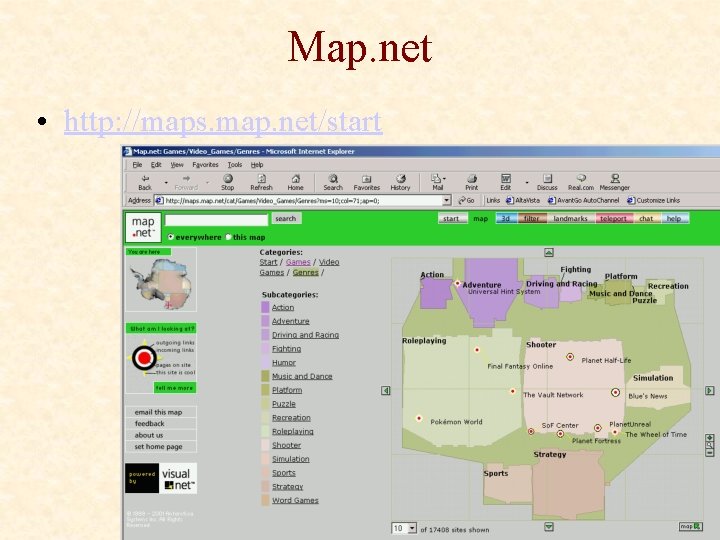
Task: Pan the map down with bottom arrow
Action: point(549,526)
